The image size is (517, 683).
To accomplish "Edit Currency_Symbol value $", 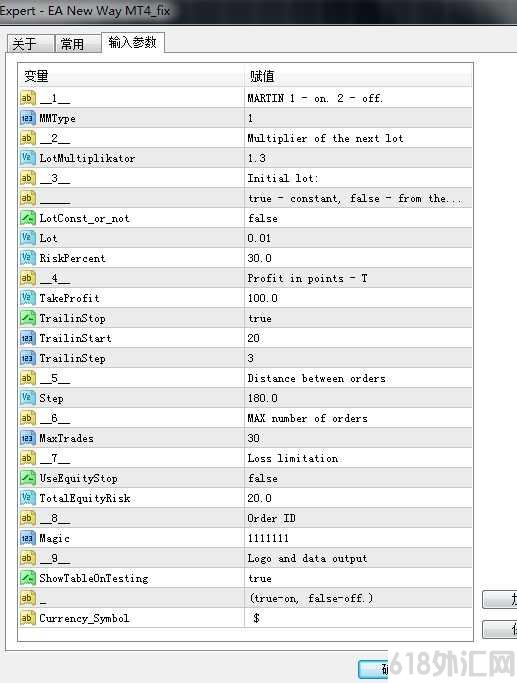I will tap(358, 618).
